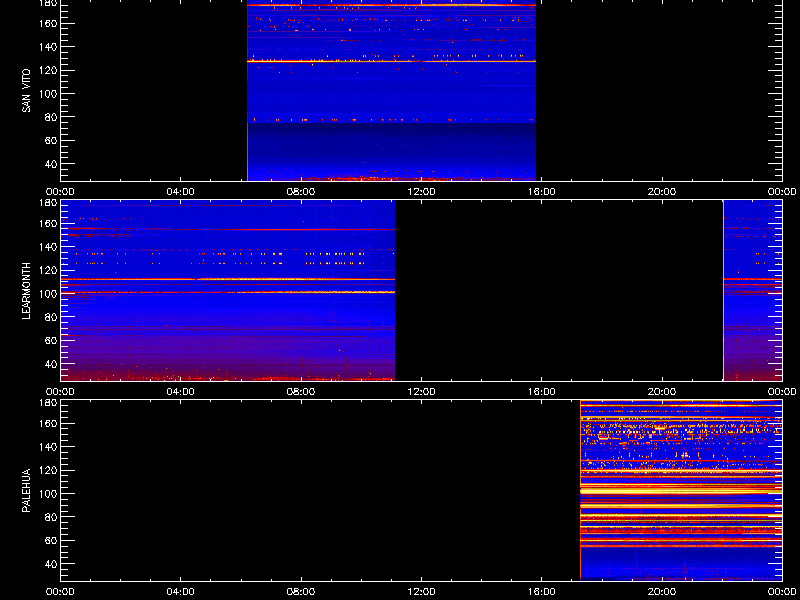This screenshot has height=600, width=800.
Task: Select the 180 frequency label in Learmonth panel
Action: (x=49, y=203)
